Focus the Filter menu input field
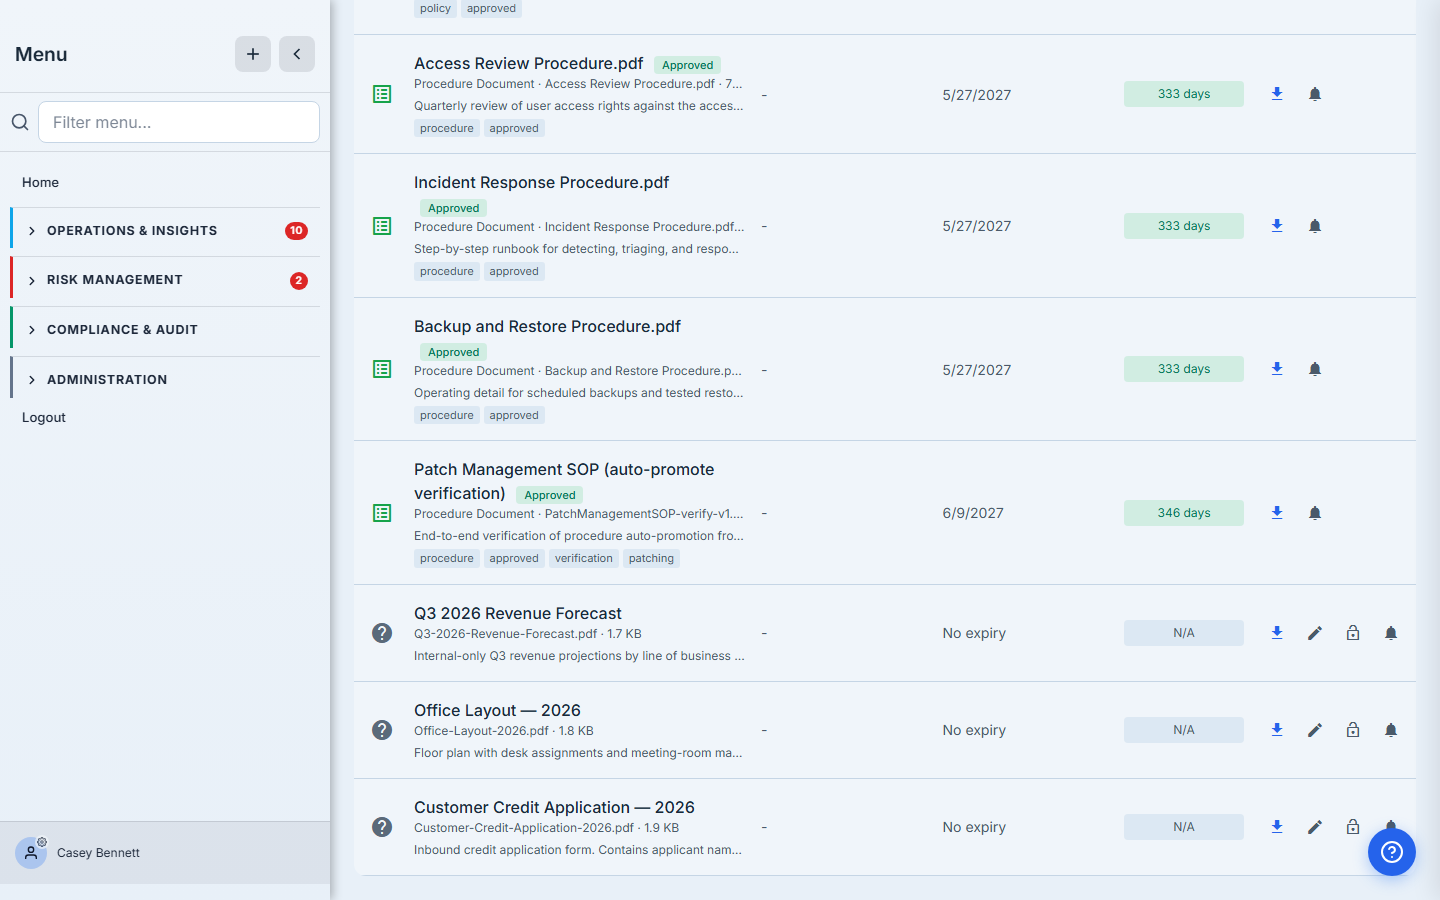The width and height of the screenshot is (1440, 900). click(179, 122)
